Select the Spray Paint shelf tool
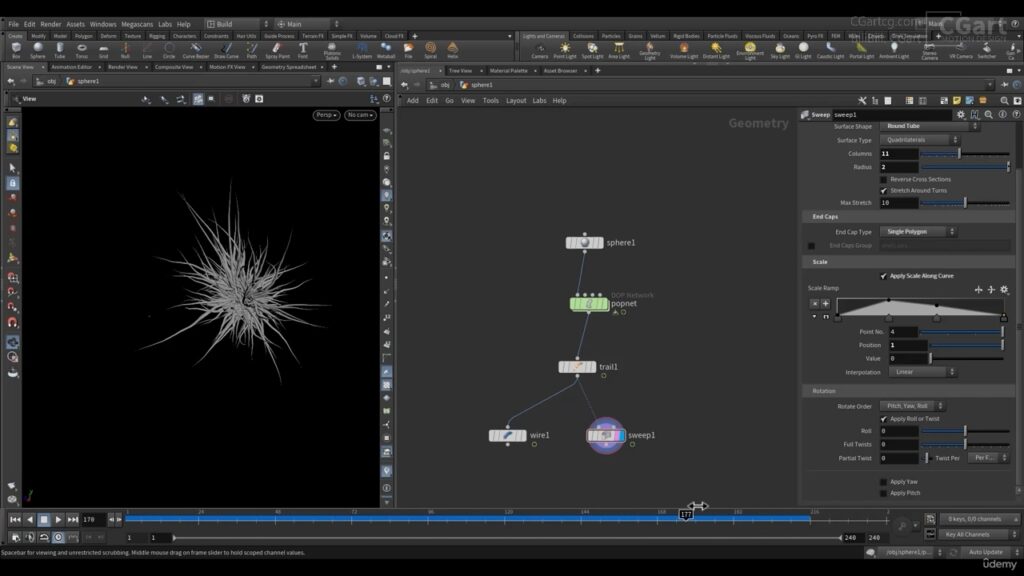The width and height of the screenshot is (1024, 576). [277, 50]
